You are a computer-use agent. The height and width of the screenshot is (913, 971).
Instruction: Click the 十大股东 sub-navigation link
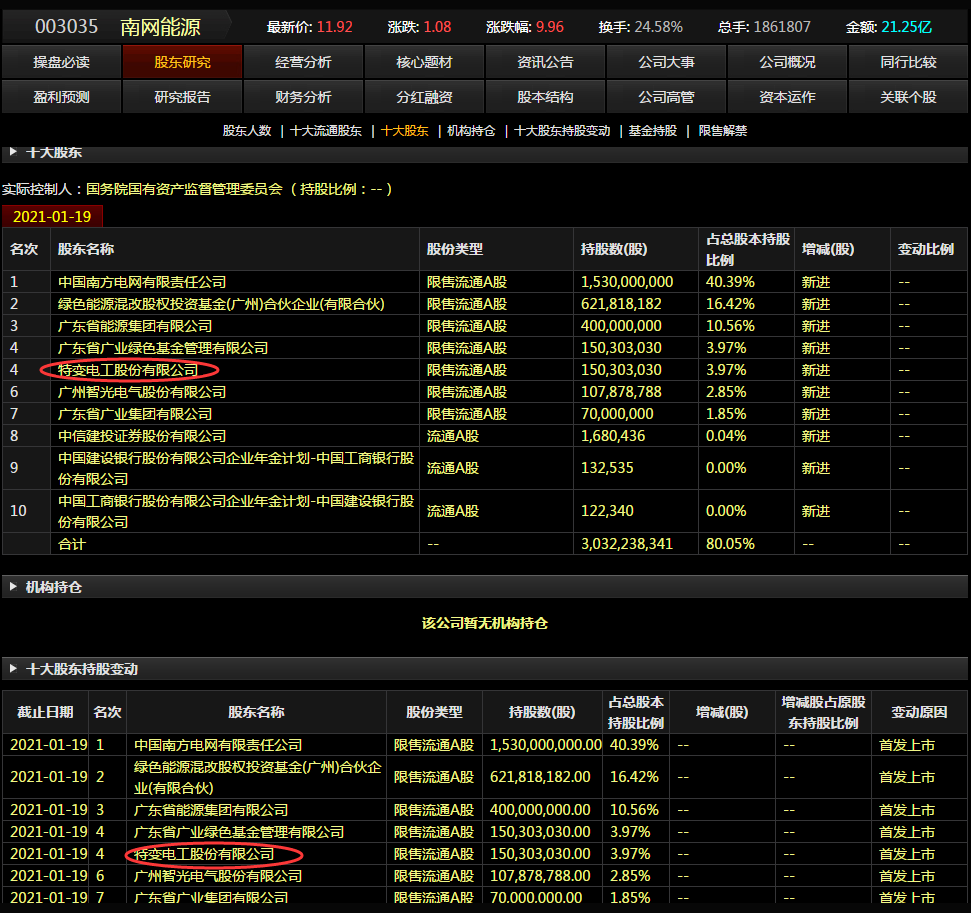coord(404,131)
